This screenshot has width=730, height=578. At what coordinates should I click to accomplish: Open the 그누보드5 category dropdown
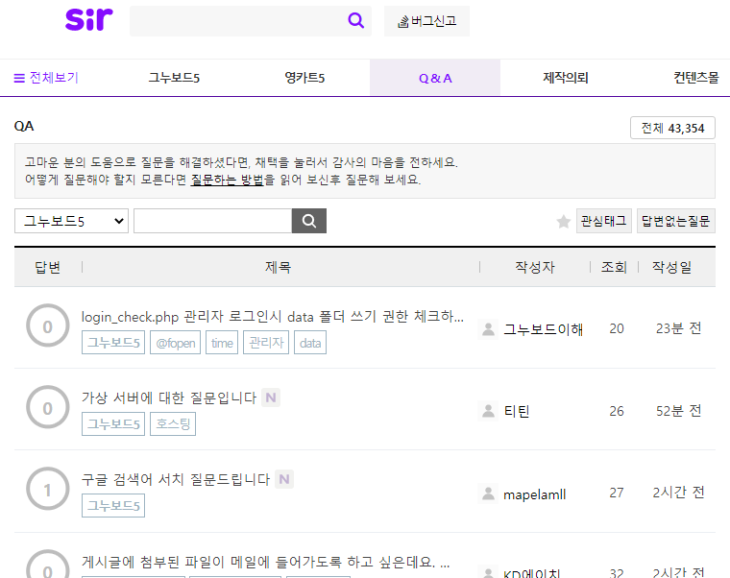[71, 221]
